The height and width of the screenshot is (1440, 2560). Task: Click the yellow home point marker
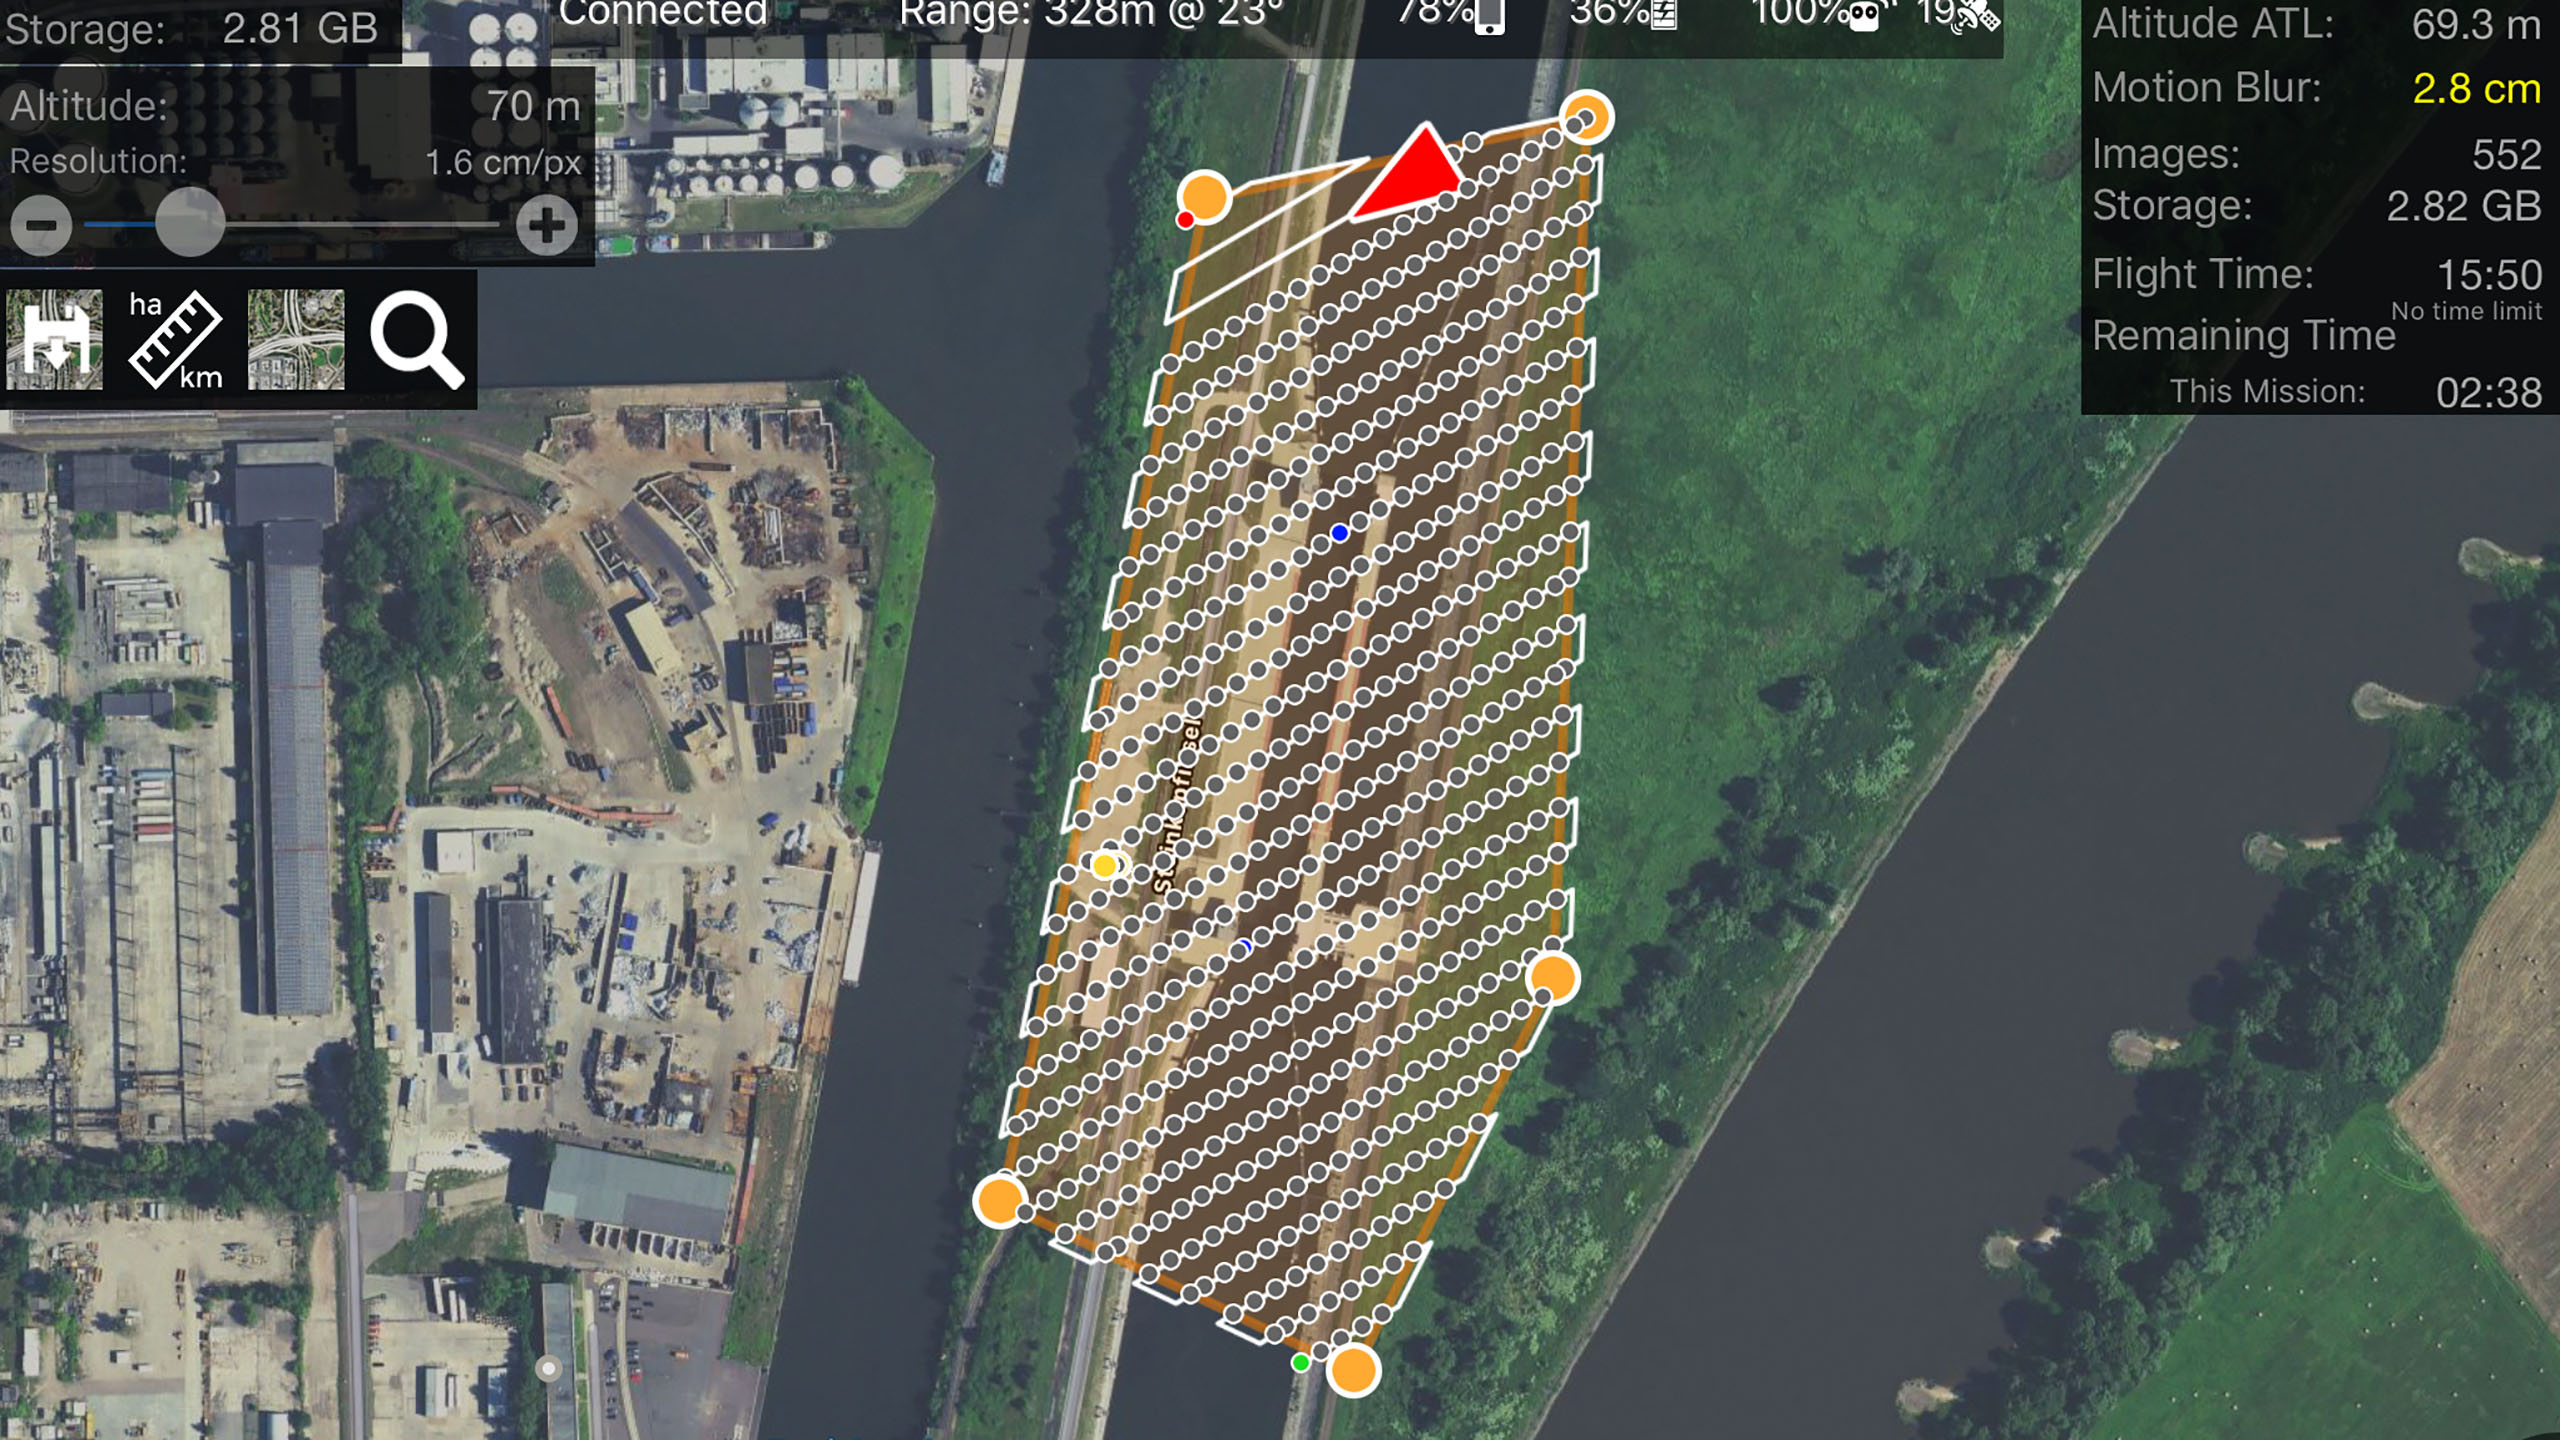click(1104, 865)
